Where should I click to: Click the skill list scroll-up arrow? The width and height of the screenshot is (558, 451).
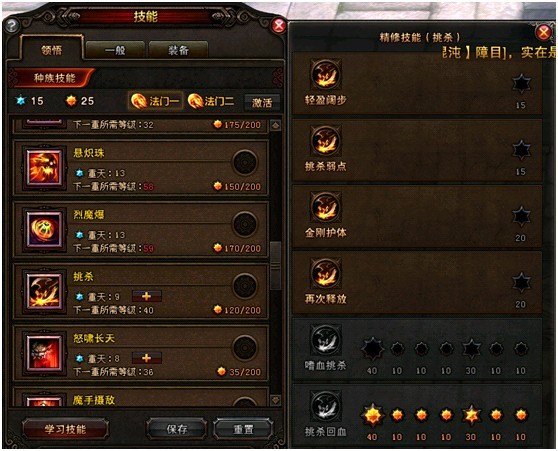pyautogui.click(x=275, y=125)
